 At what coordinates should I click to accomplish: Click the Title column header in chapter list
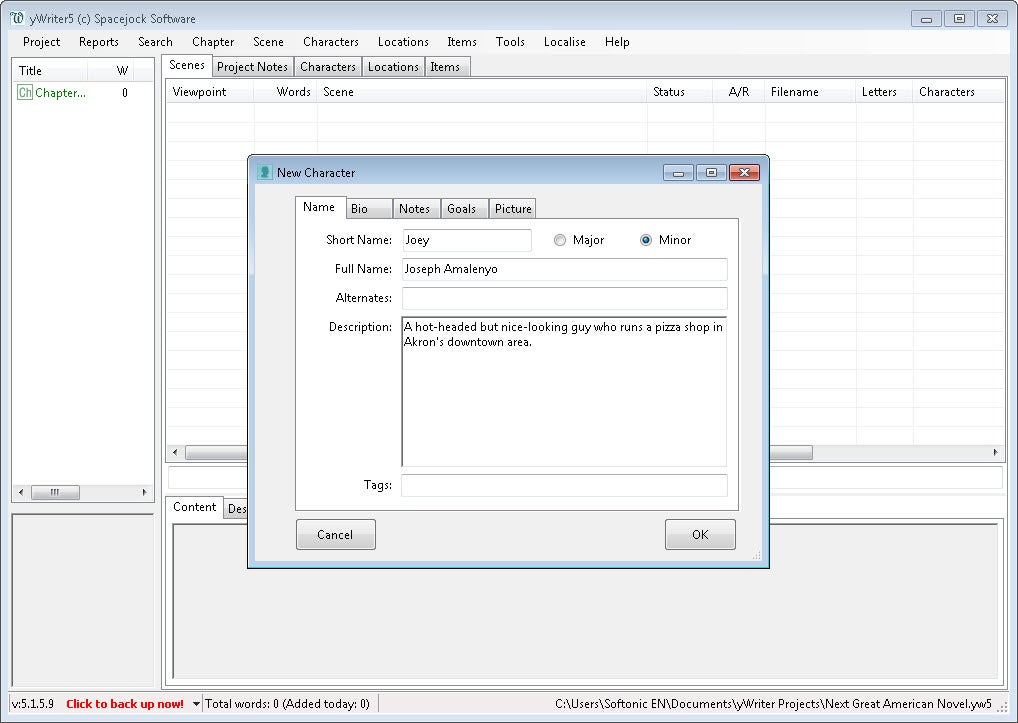51,71
